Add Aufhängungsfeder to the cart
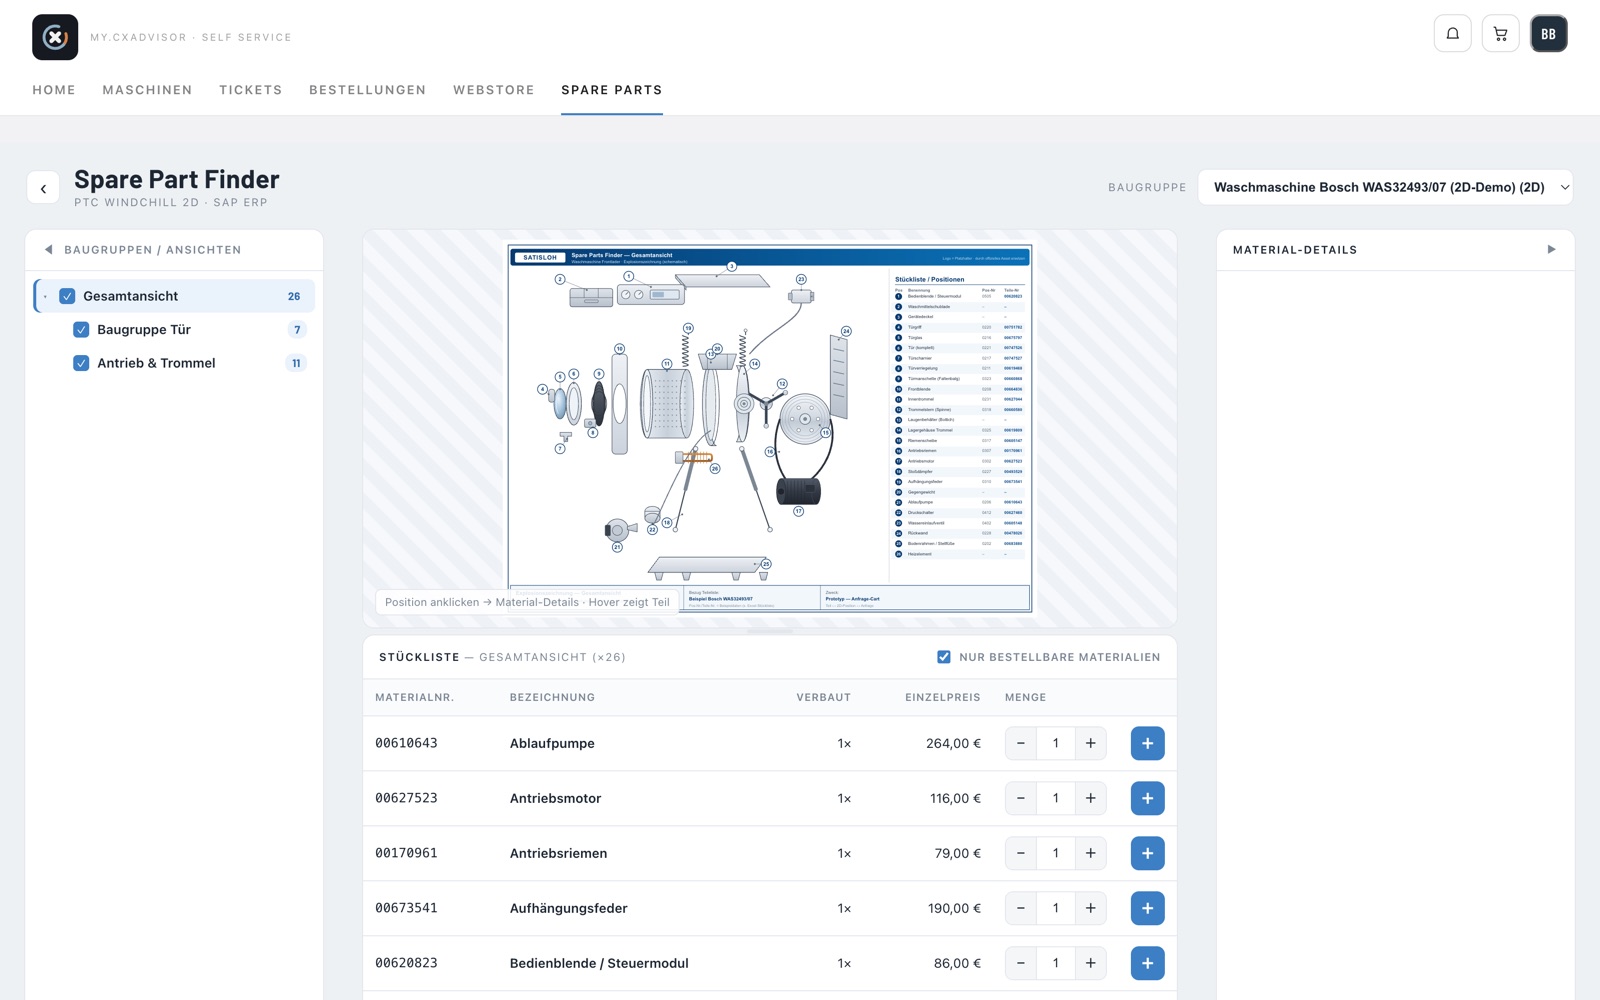This screenshot has width=1600, height=1000. [x=1147, y=908]
